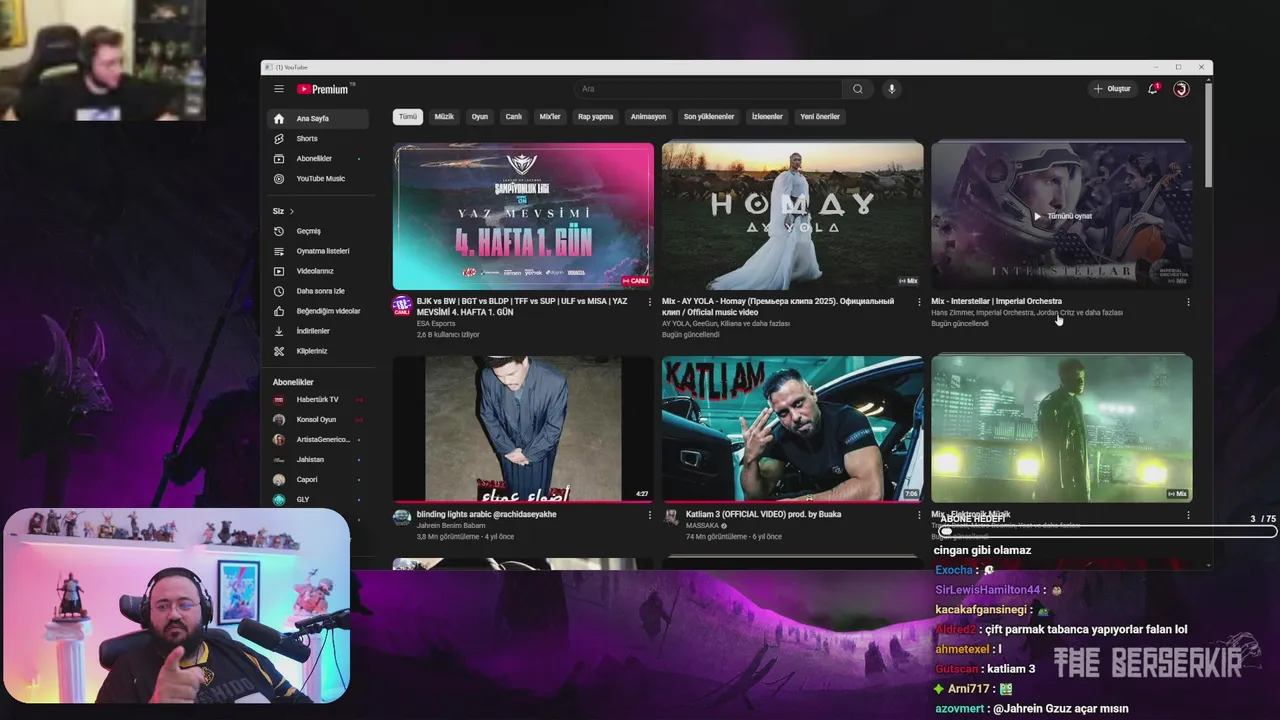Open options for BJK vs BW video
The image size is (1280, 720).
[650, 302]
